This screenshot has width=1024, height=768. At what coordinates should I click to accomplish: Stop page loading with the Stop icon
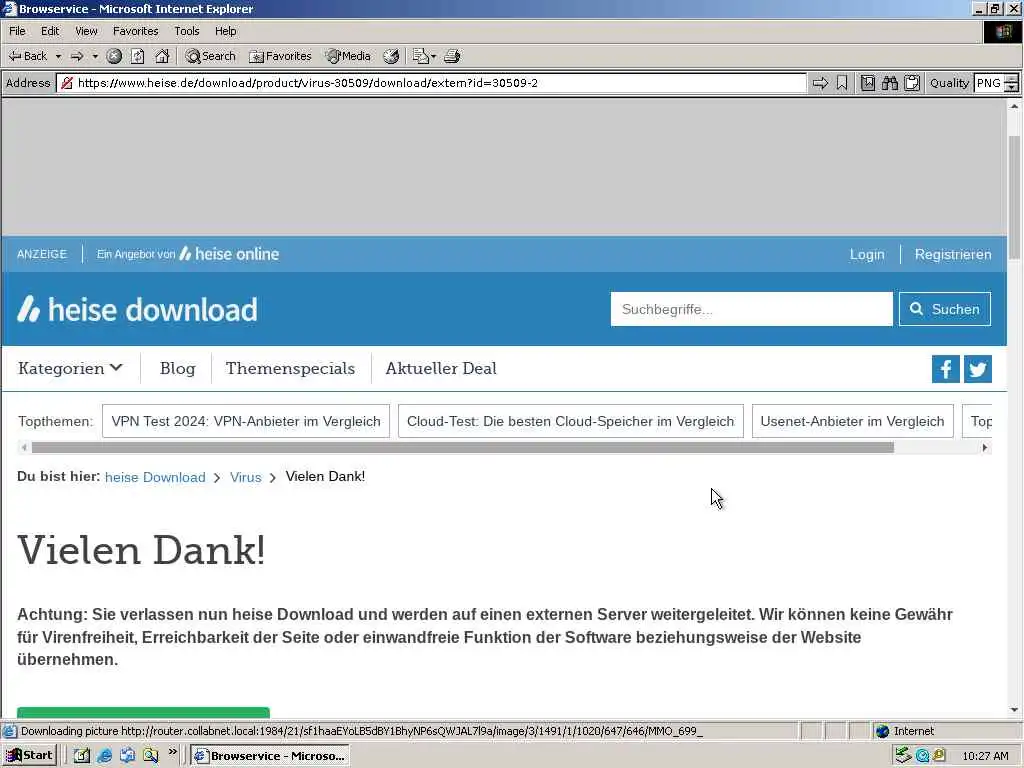tap(114, 56)
